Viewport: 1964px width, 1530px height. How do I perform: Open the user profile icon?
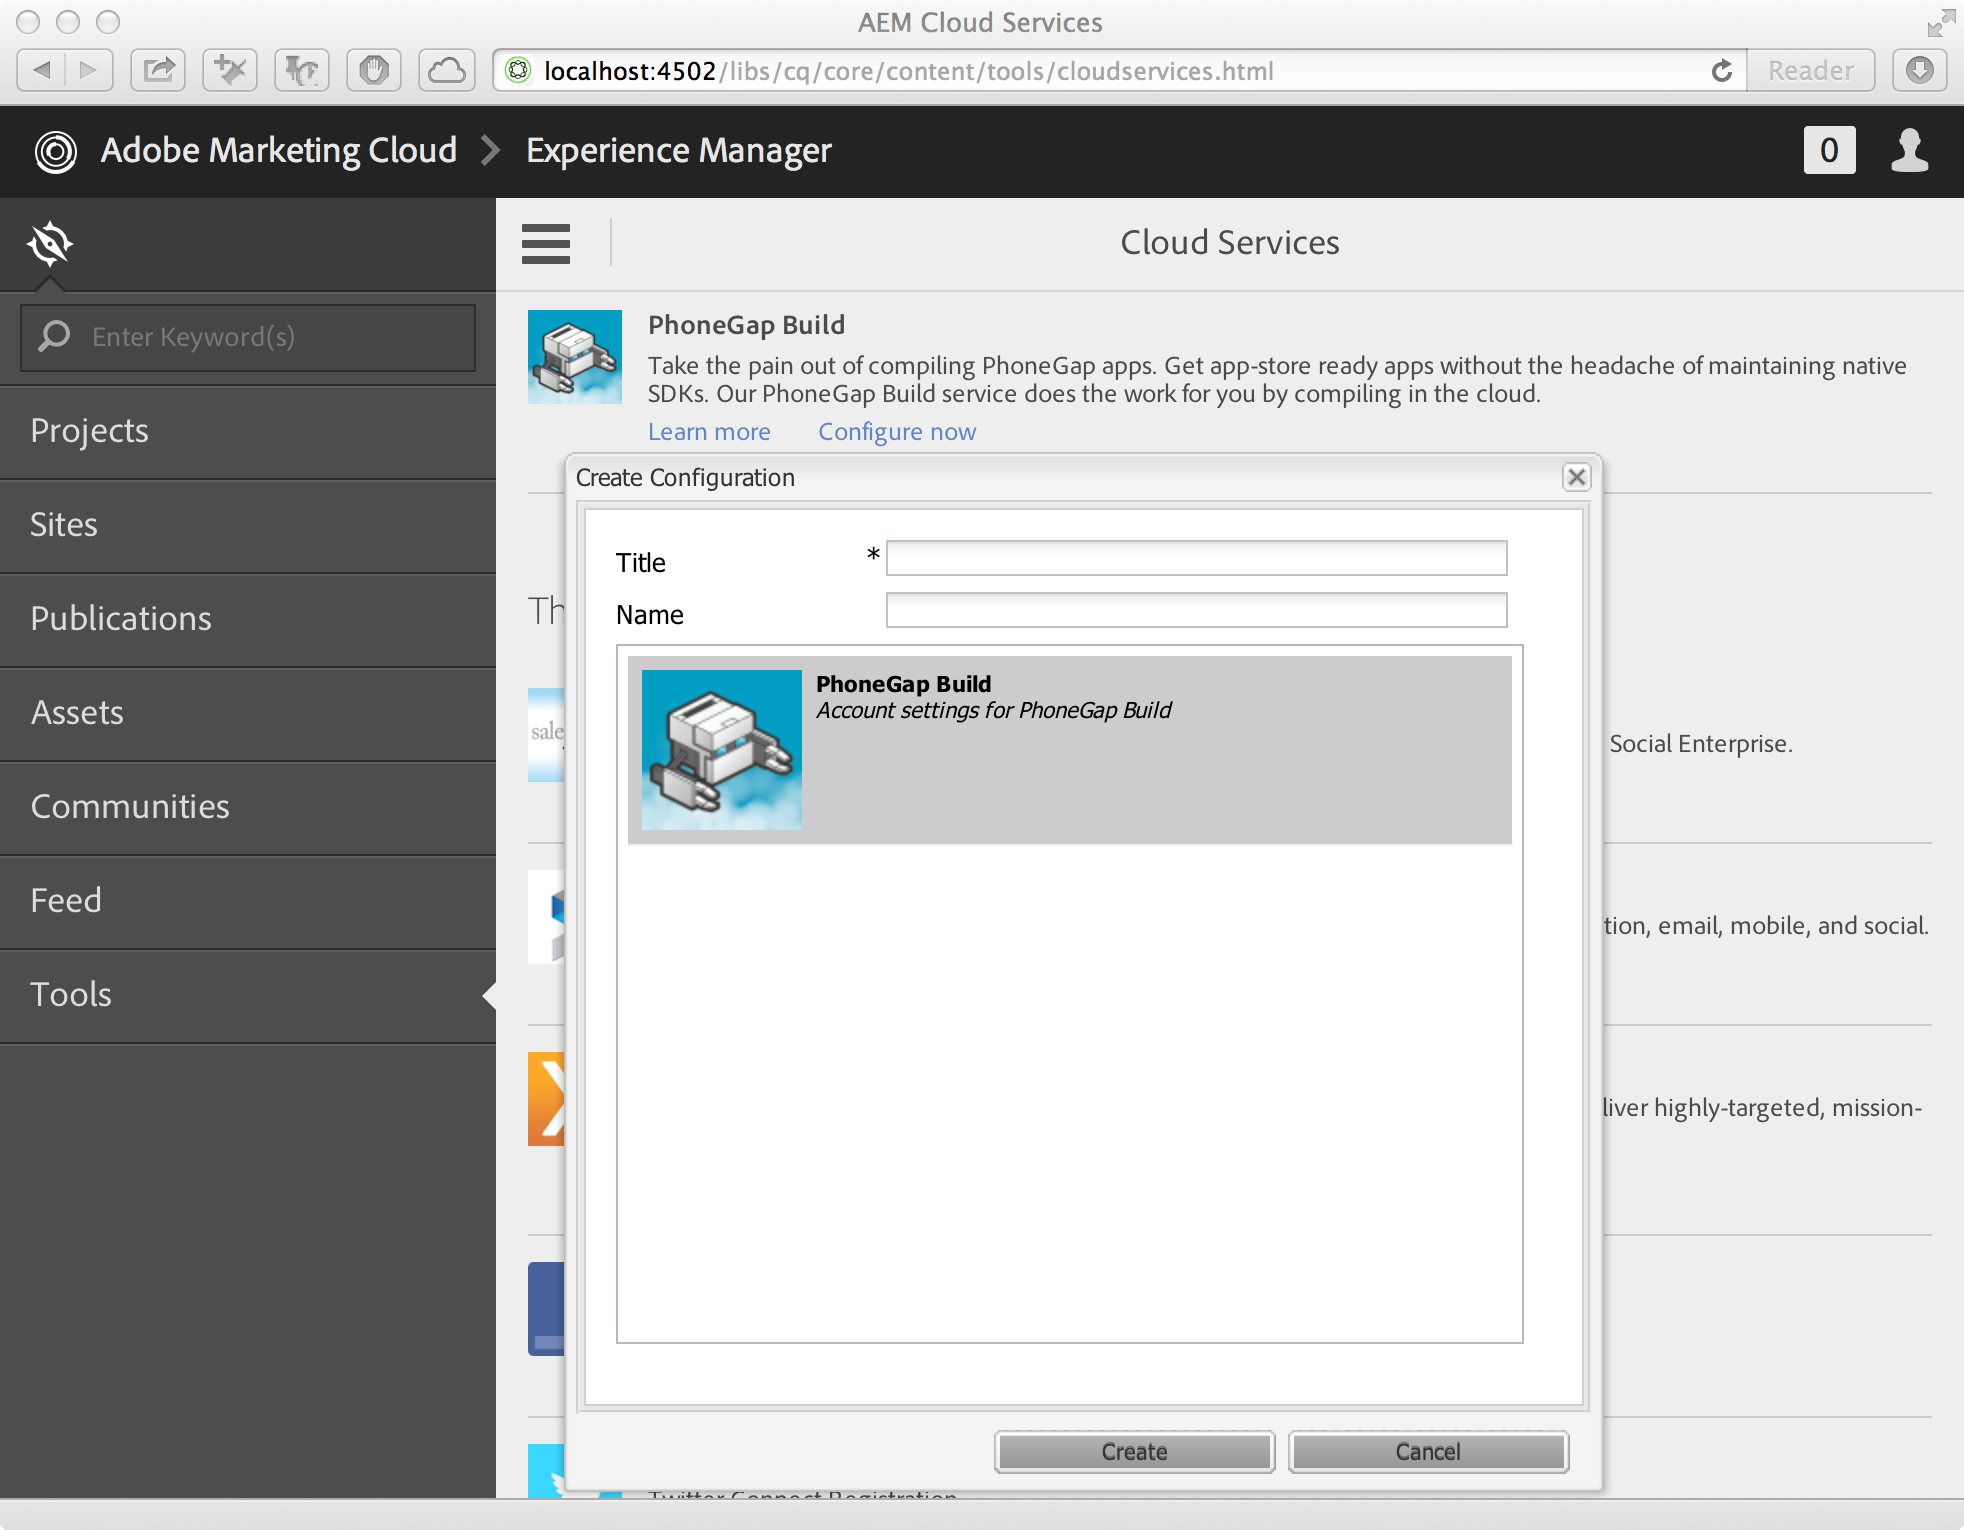pos(1909,150)
